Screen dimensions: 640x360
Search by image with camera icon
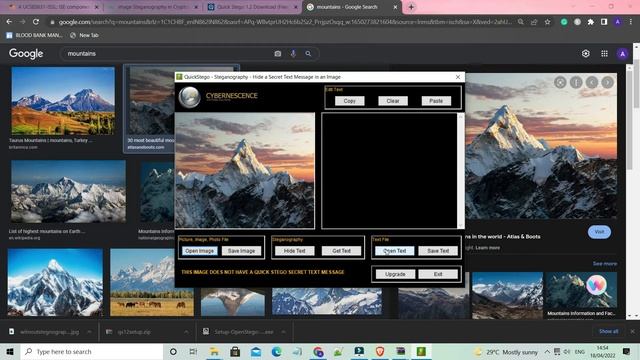click(x=278, y=53)
